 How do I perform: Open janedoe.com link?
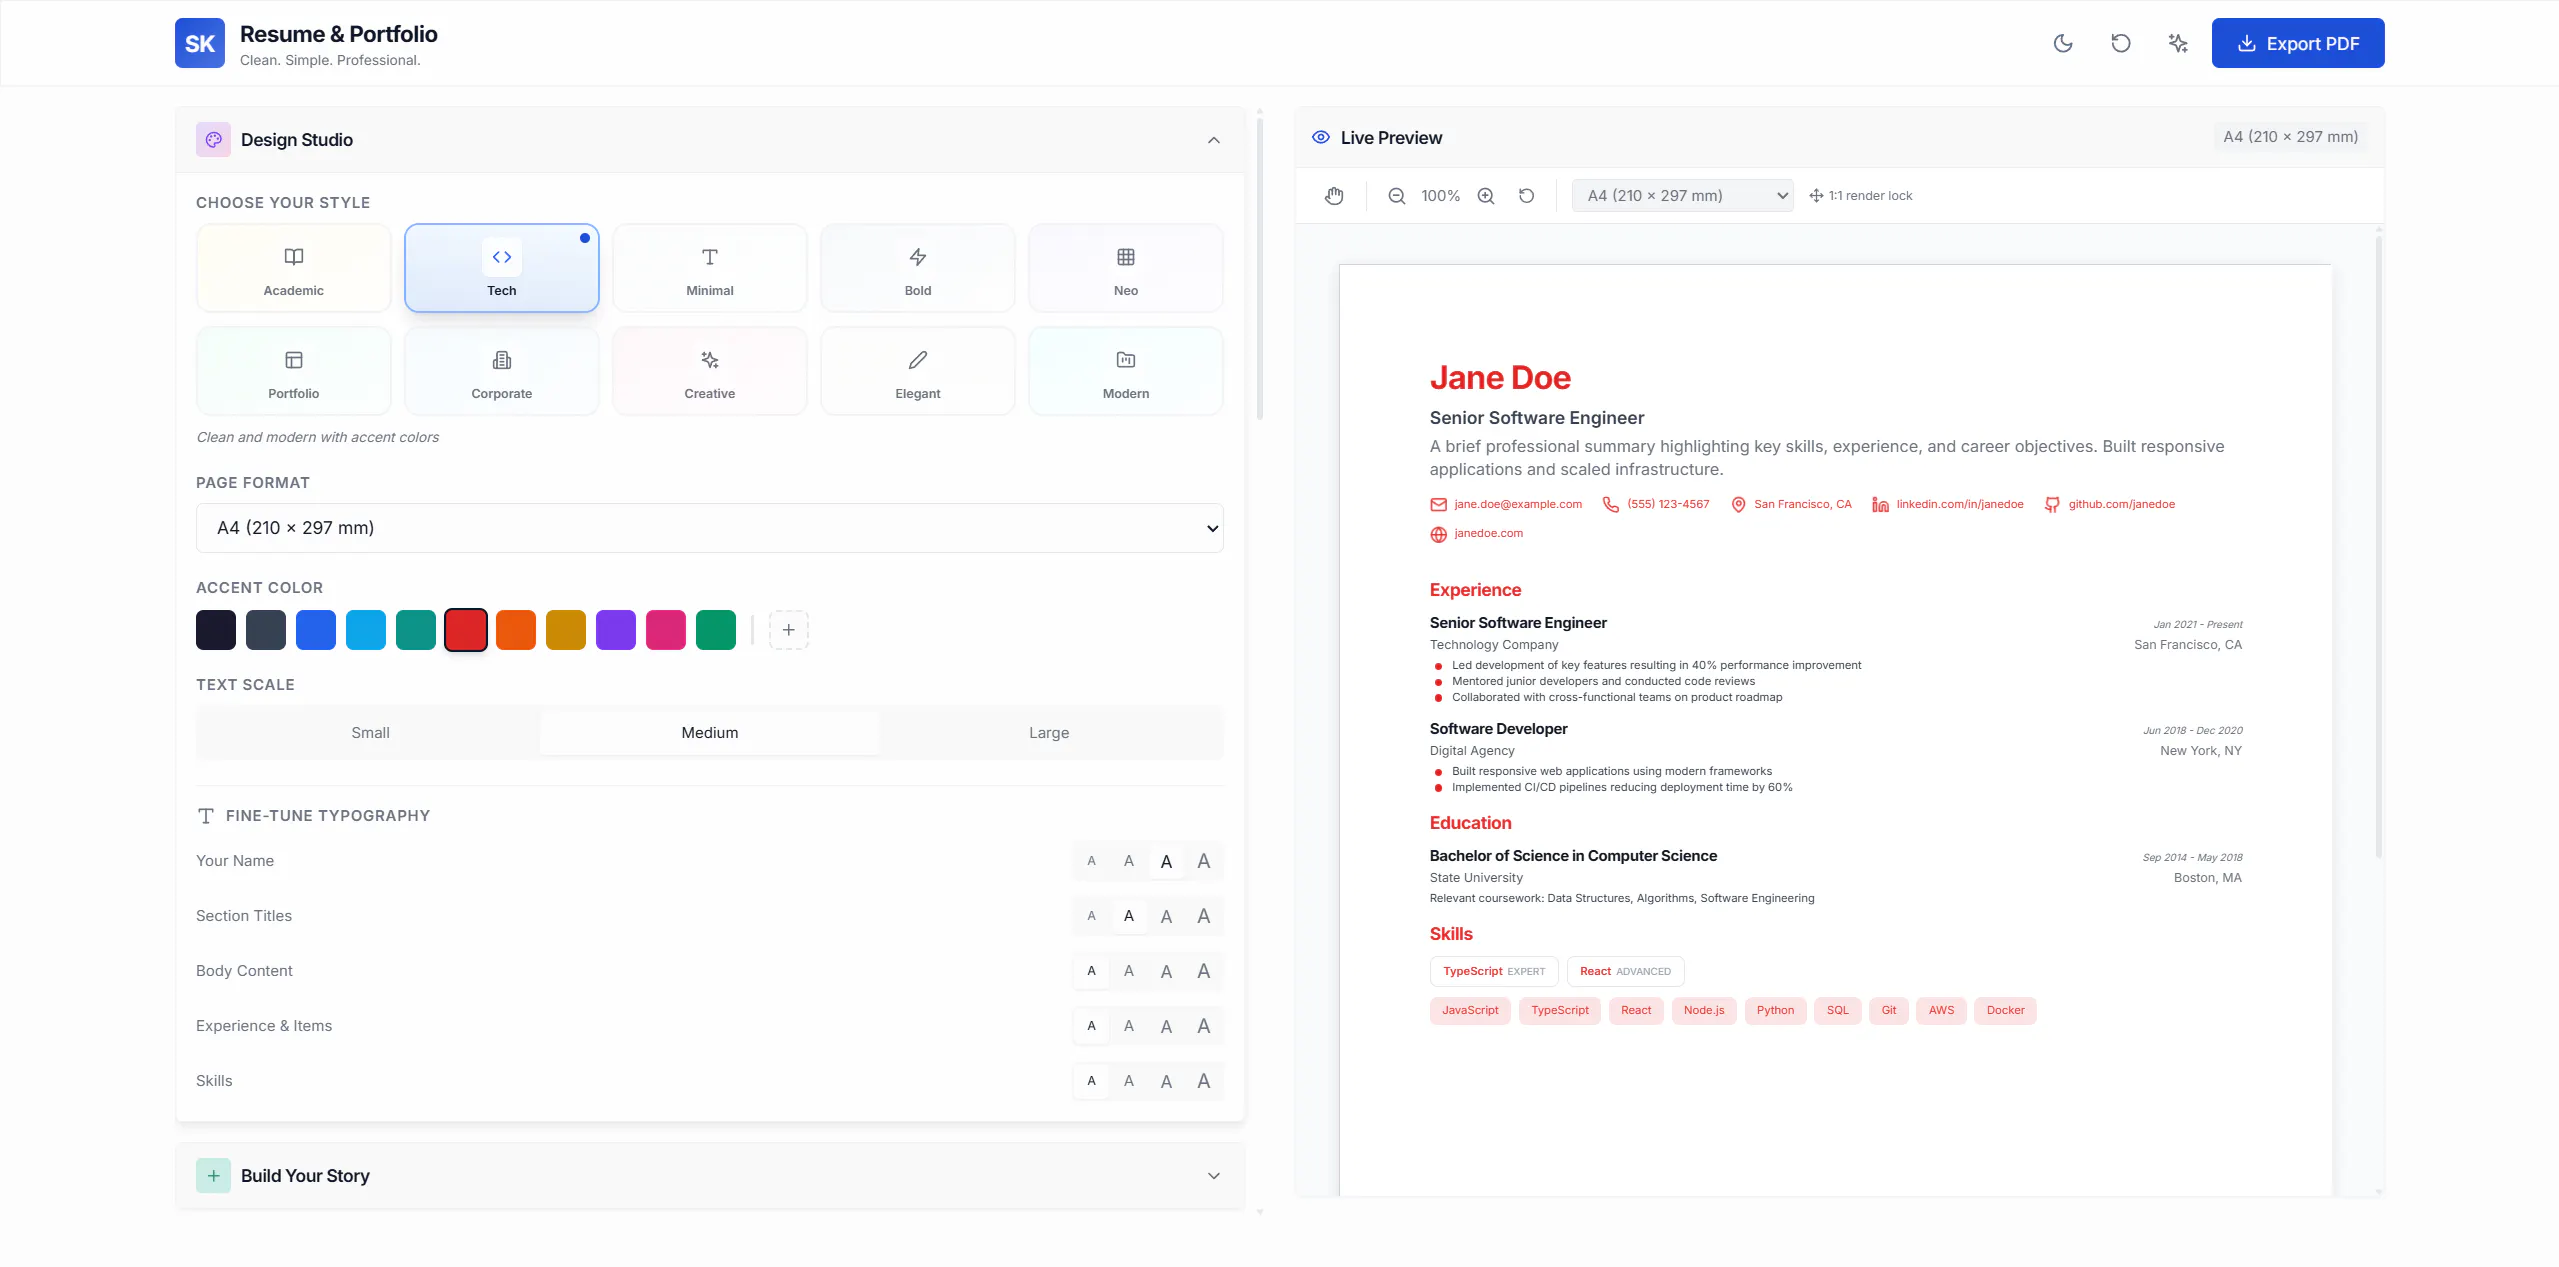coord(1488,533)
